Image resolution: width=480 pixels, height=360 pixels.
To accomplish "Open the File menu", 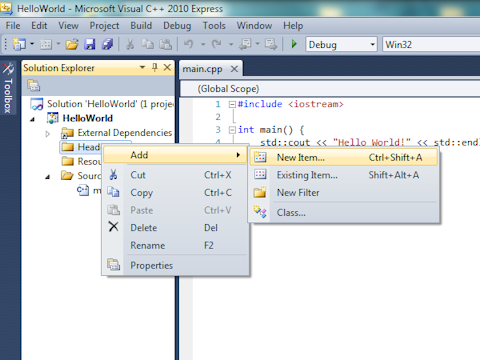I will pos(13,26).
